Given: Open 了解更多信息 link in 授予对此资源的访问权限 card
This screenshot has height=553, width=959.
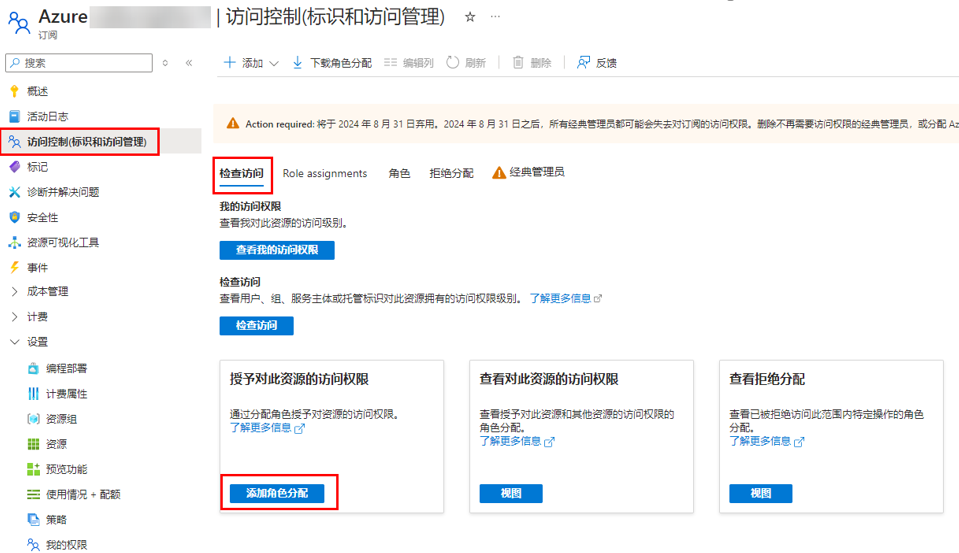Looking at the screenshot, I should pyautogui.click(x=267, y=428).
